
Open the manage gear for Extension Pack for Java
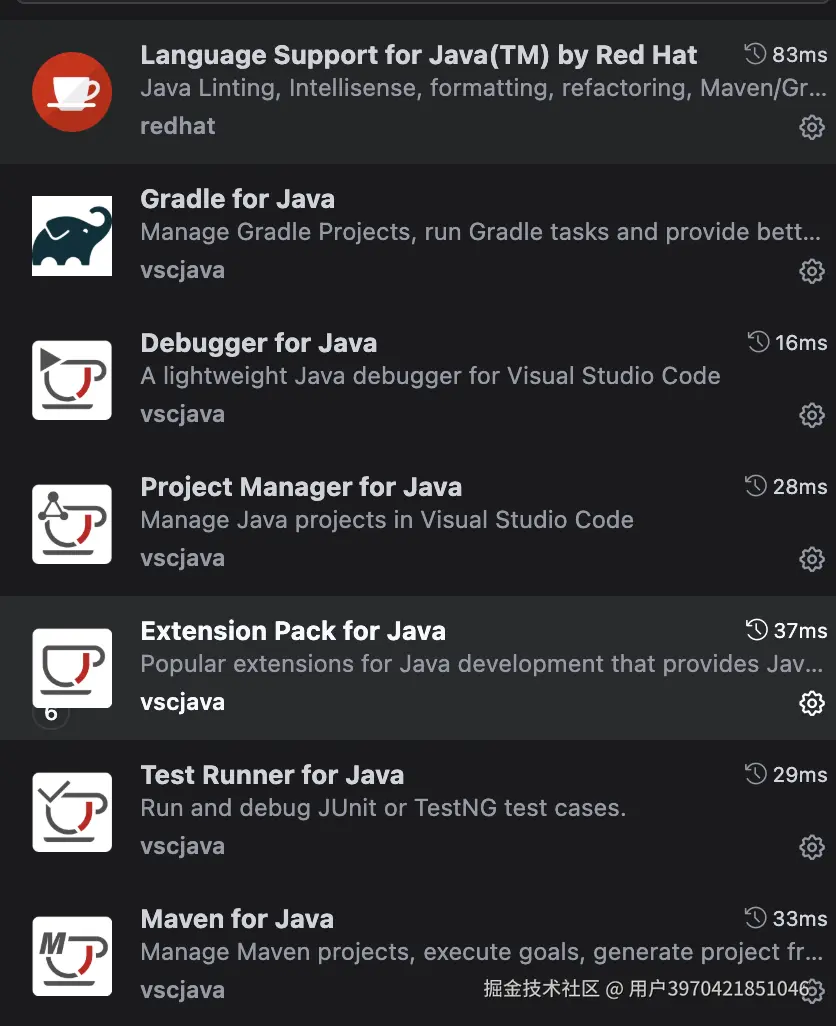tap(812, 703)
